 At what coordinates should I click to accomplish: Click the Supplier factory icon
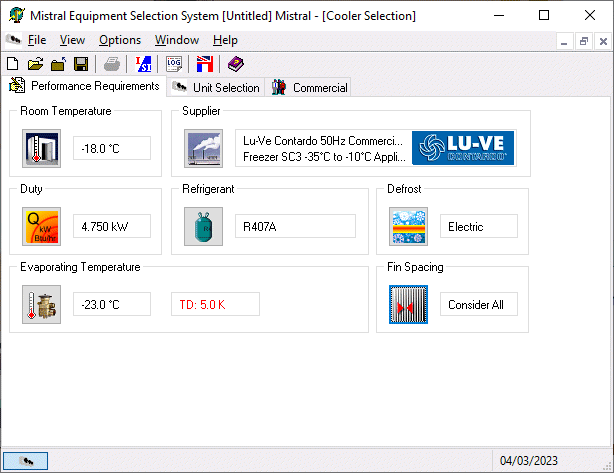(203, 148)
